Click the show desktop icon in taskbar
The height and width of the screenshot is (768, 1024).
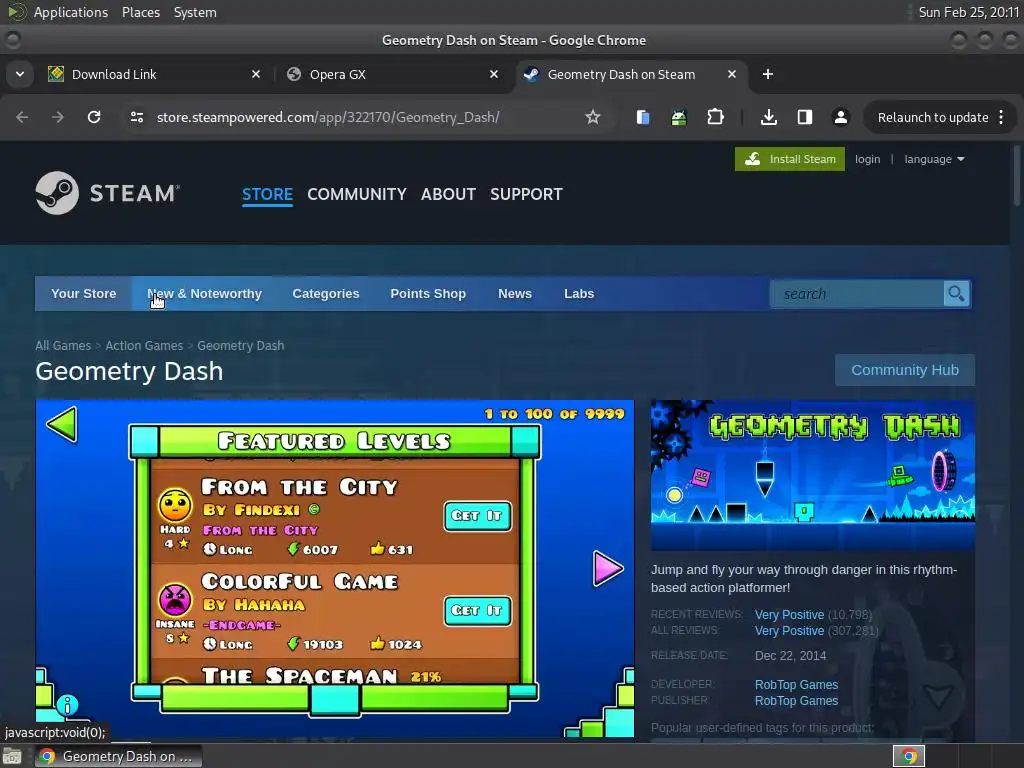coord(12,756)
